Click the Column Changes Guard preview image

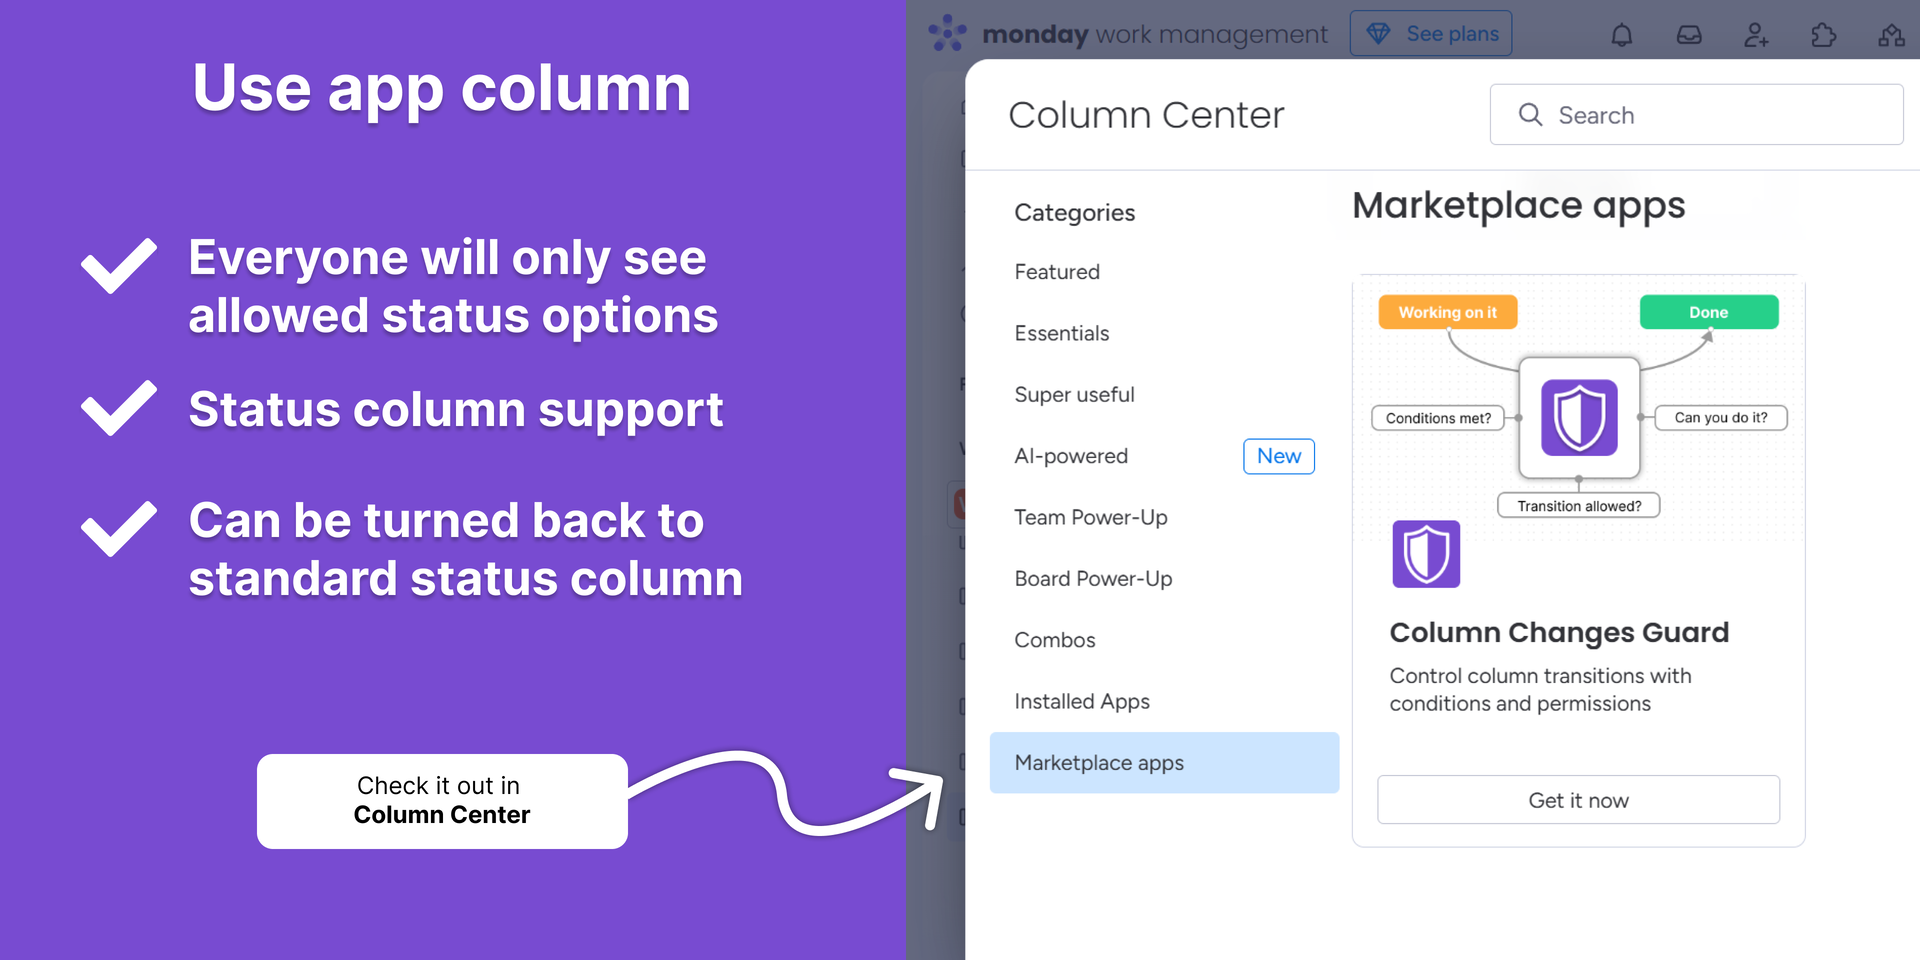coord(1579,408)
